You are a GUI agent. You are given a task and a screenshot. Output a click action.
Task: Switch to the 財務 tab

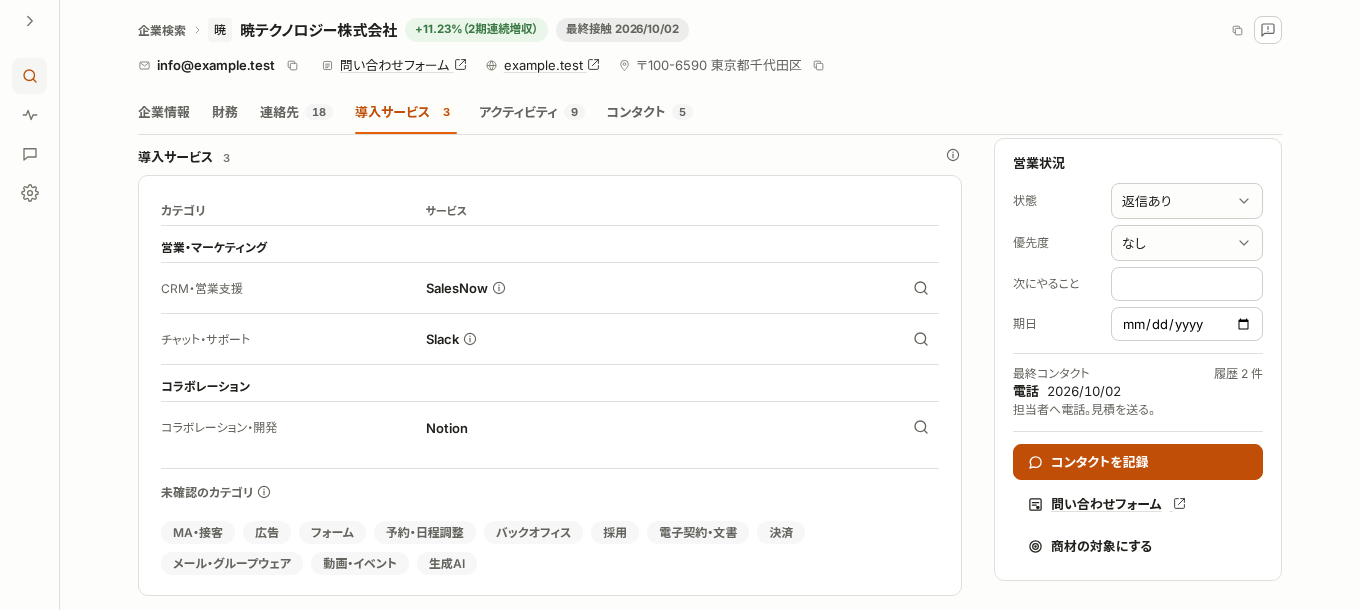coord(225,112)
